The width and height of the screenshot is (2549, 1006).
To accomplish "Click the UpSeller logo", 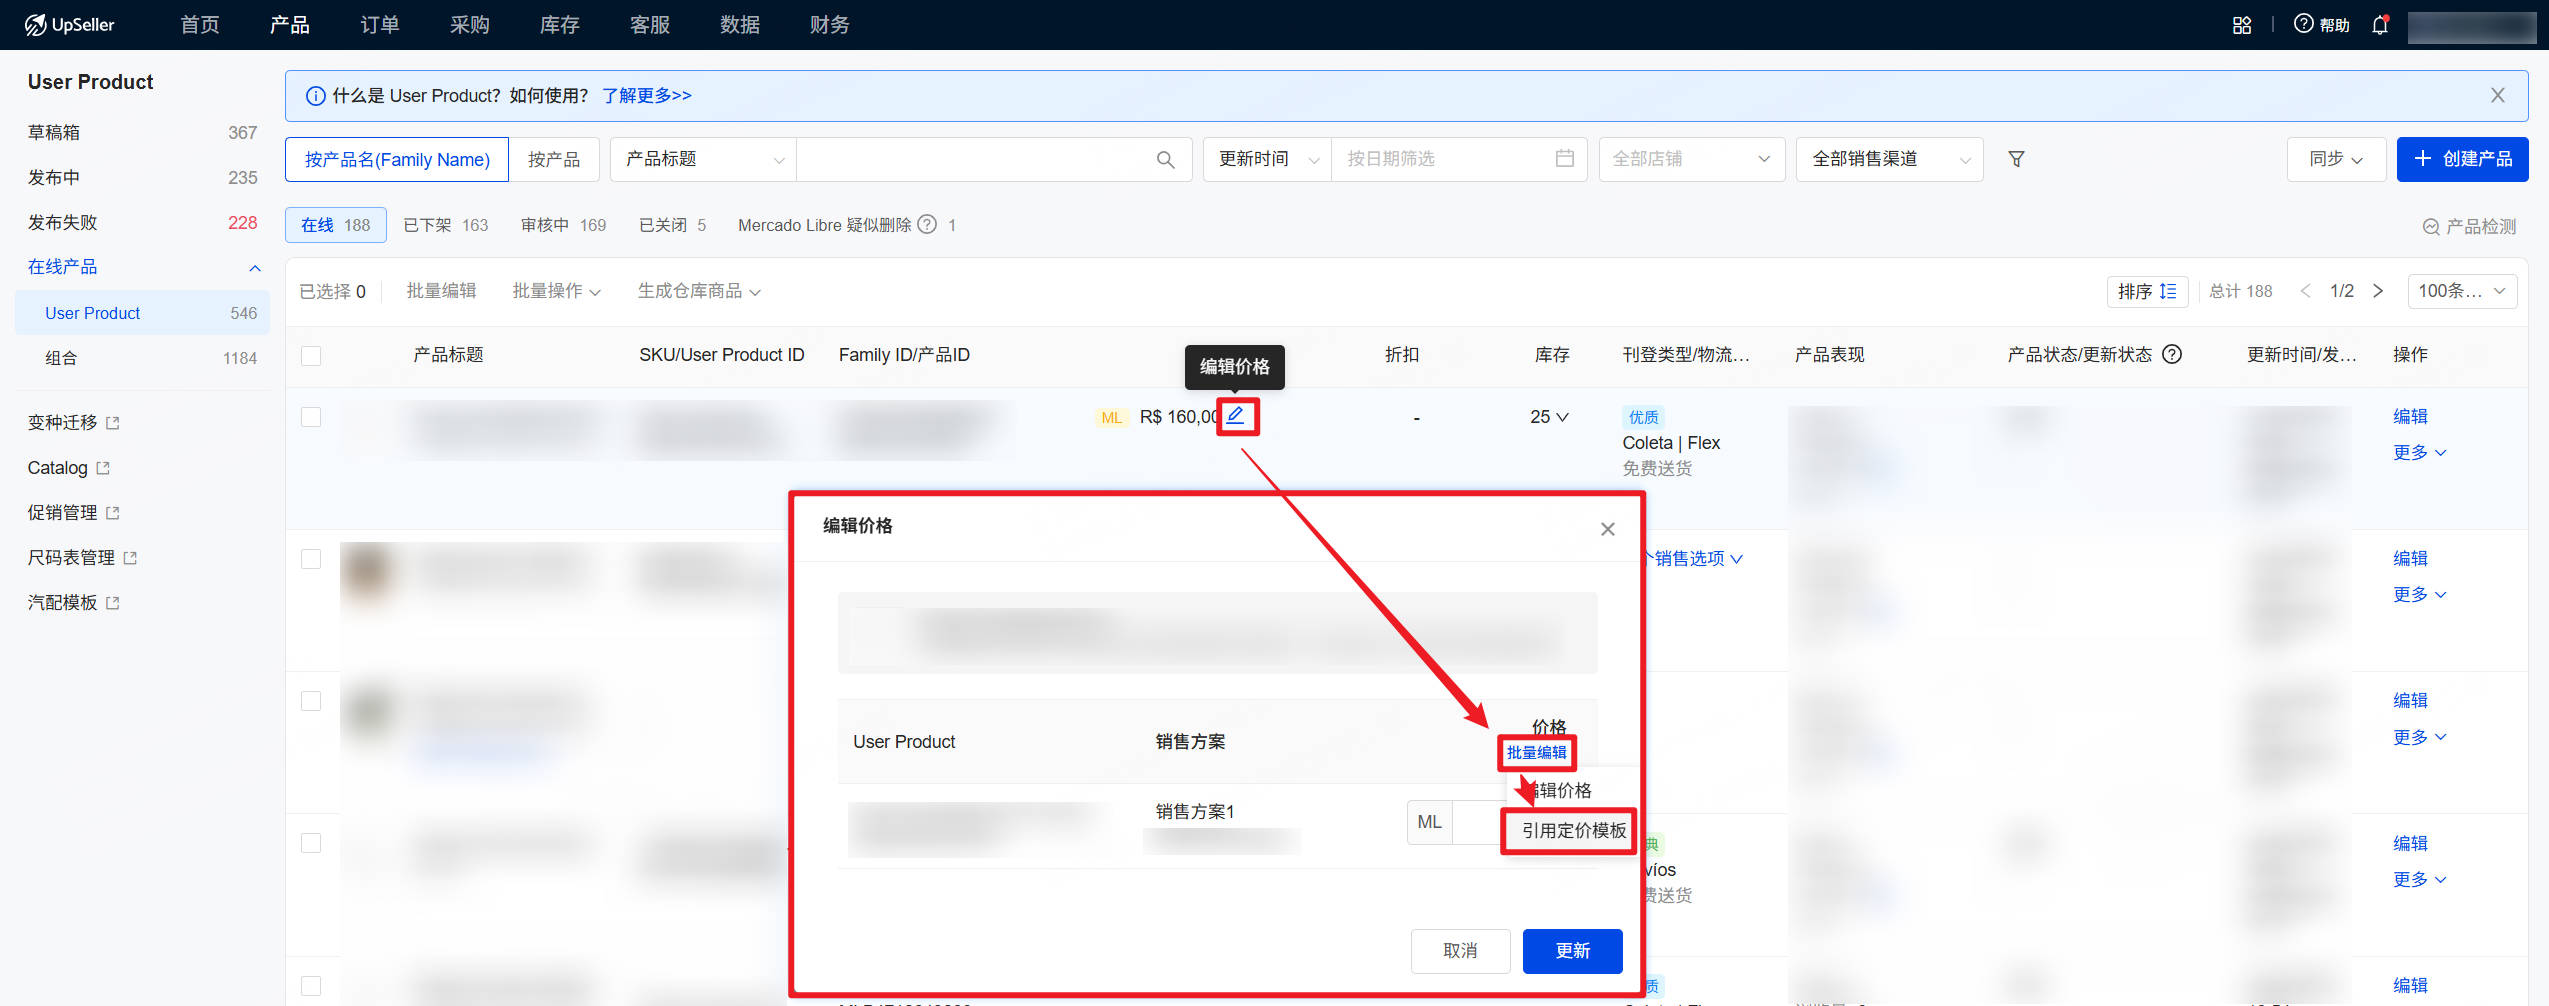I will 70,25.
